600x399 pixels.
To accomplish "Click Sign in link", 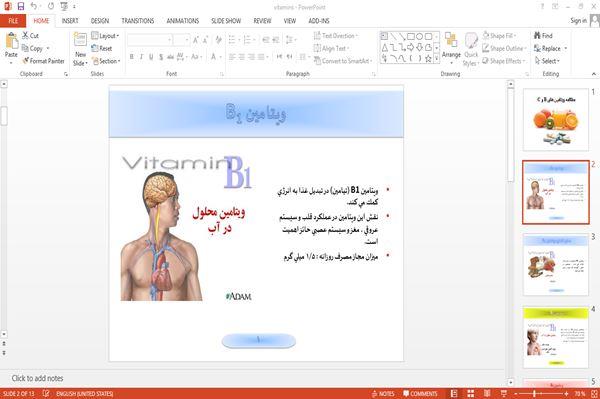I will [x=578, y=21].
